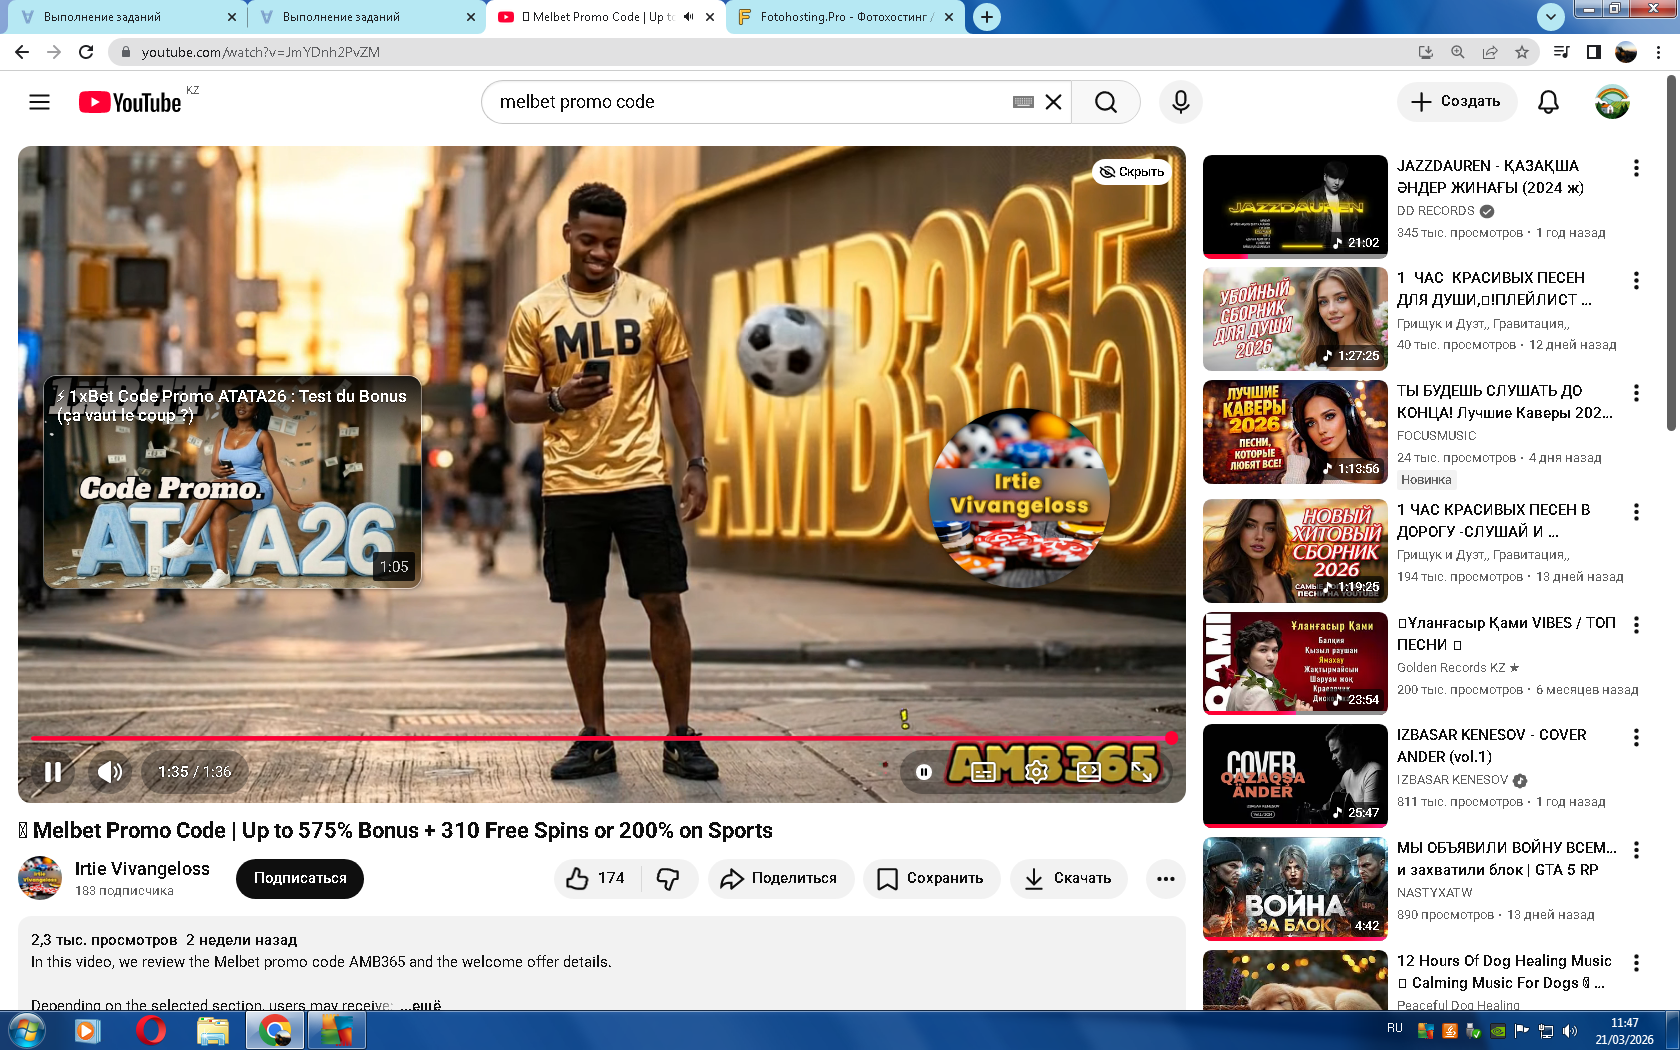This screenshot has width=1680, height=1050.
Task: Open the notifications bell
Action: [x=1548, y=102]
